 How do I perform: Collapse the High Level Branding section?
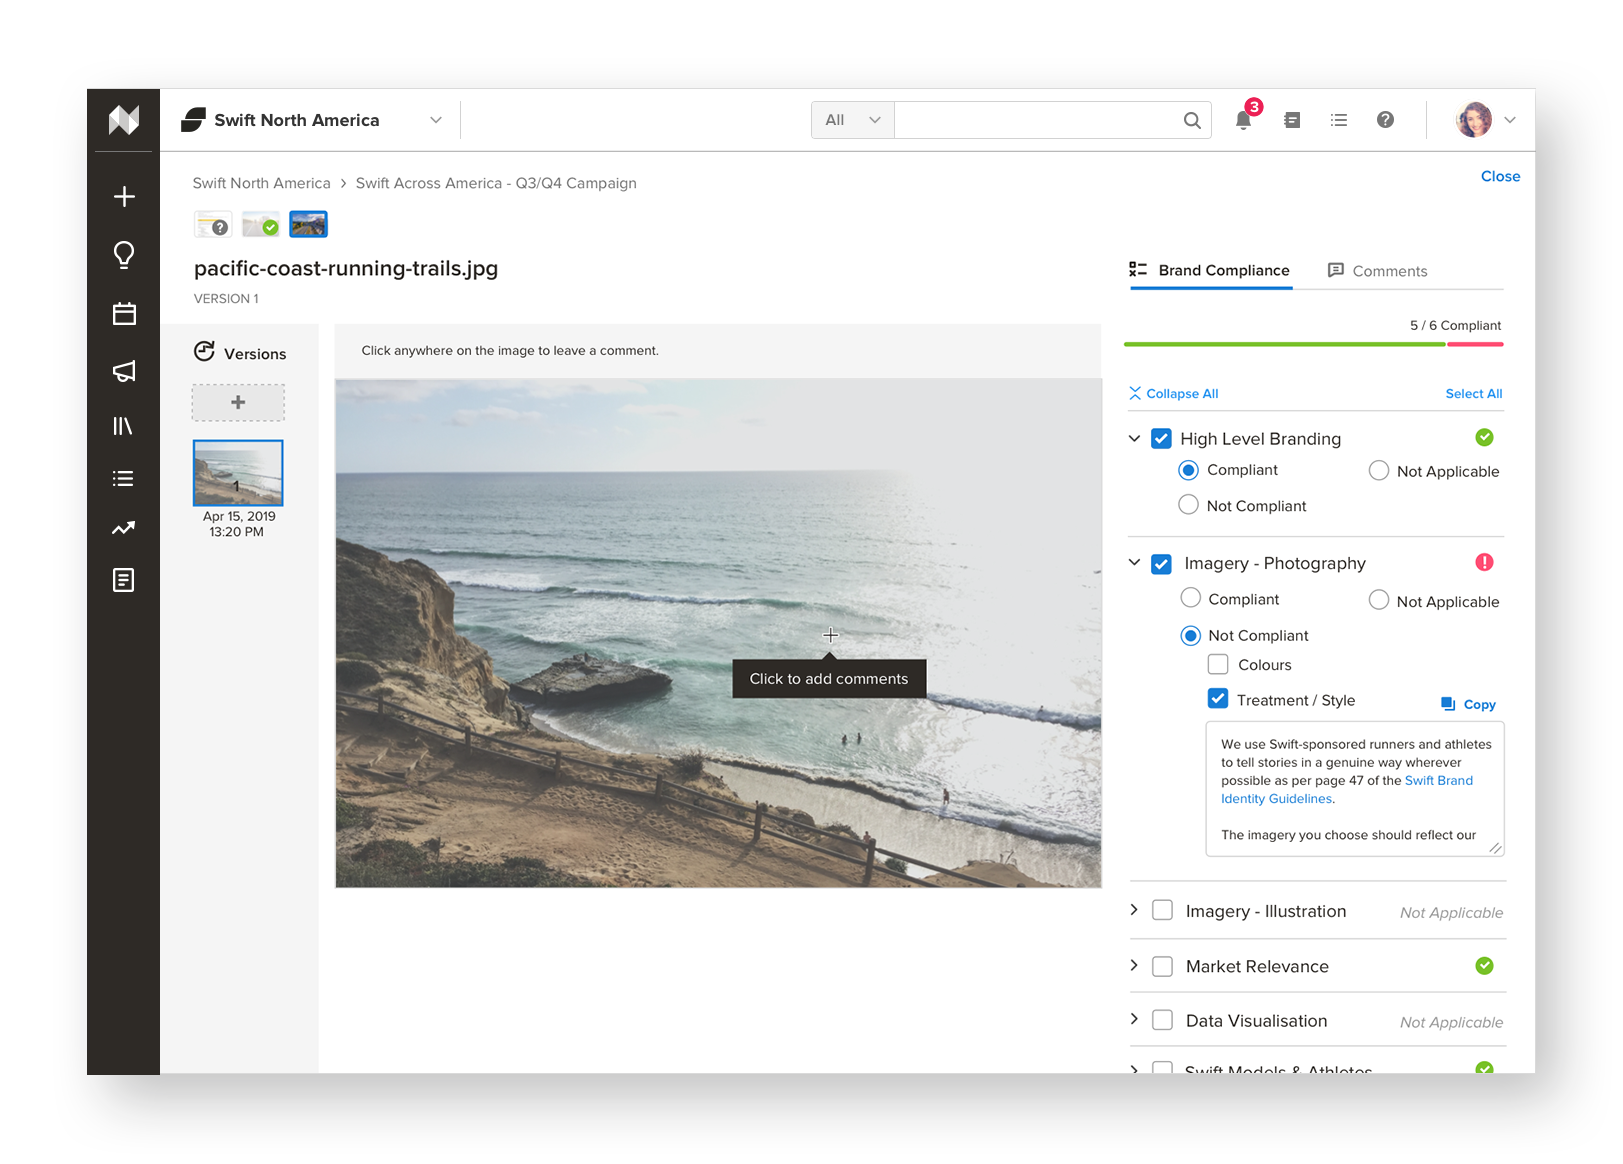[x=1134, y=438]
